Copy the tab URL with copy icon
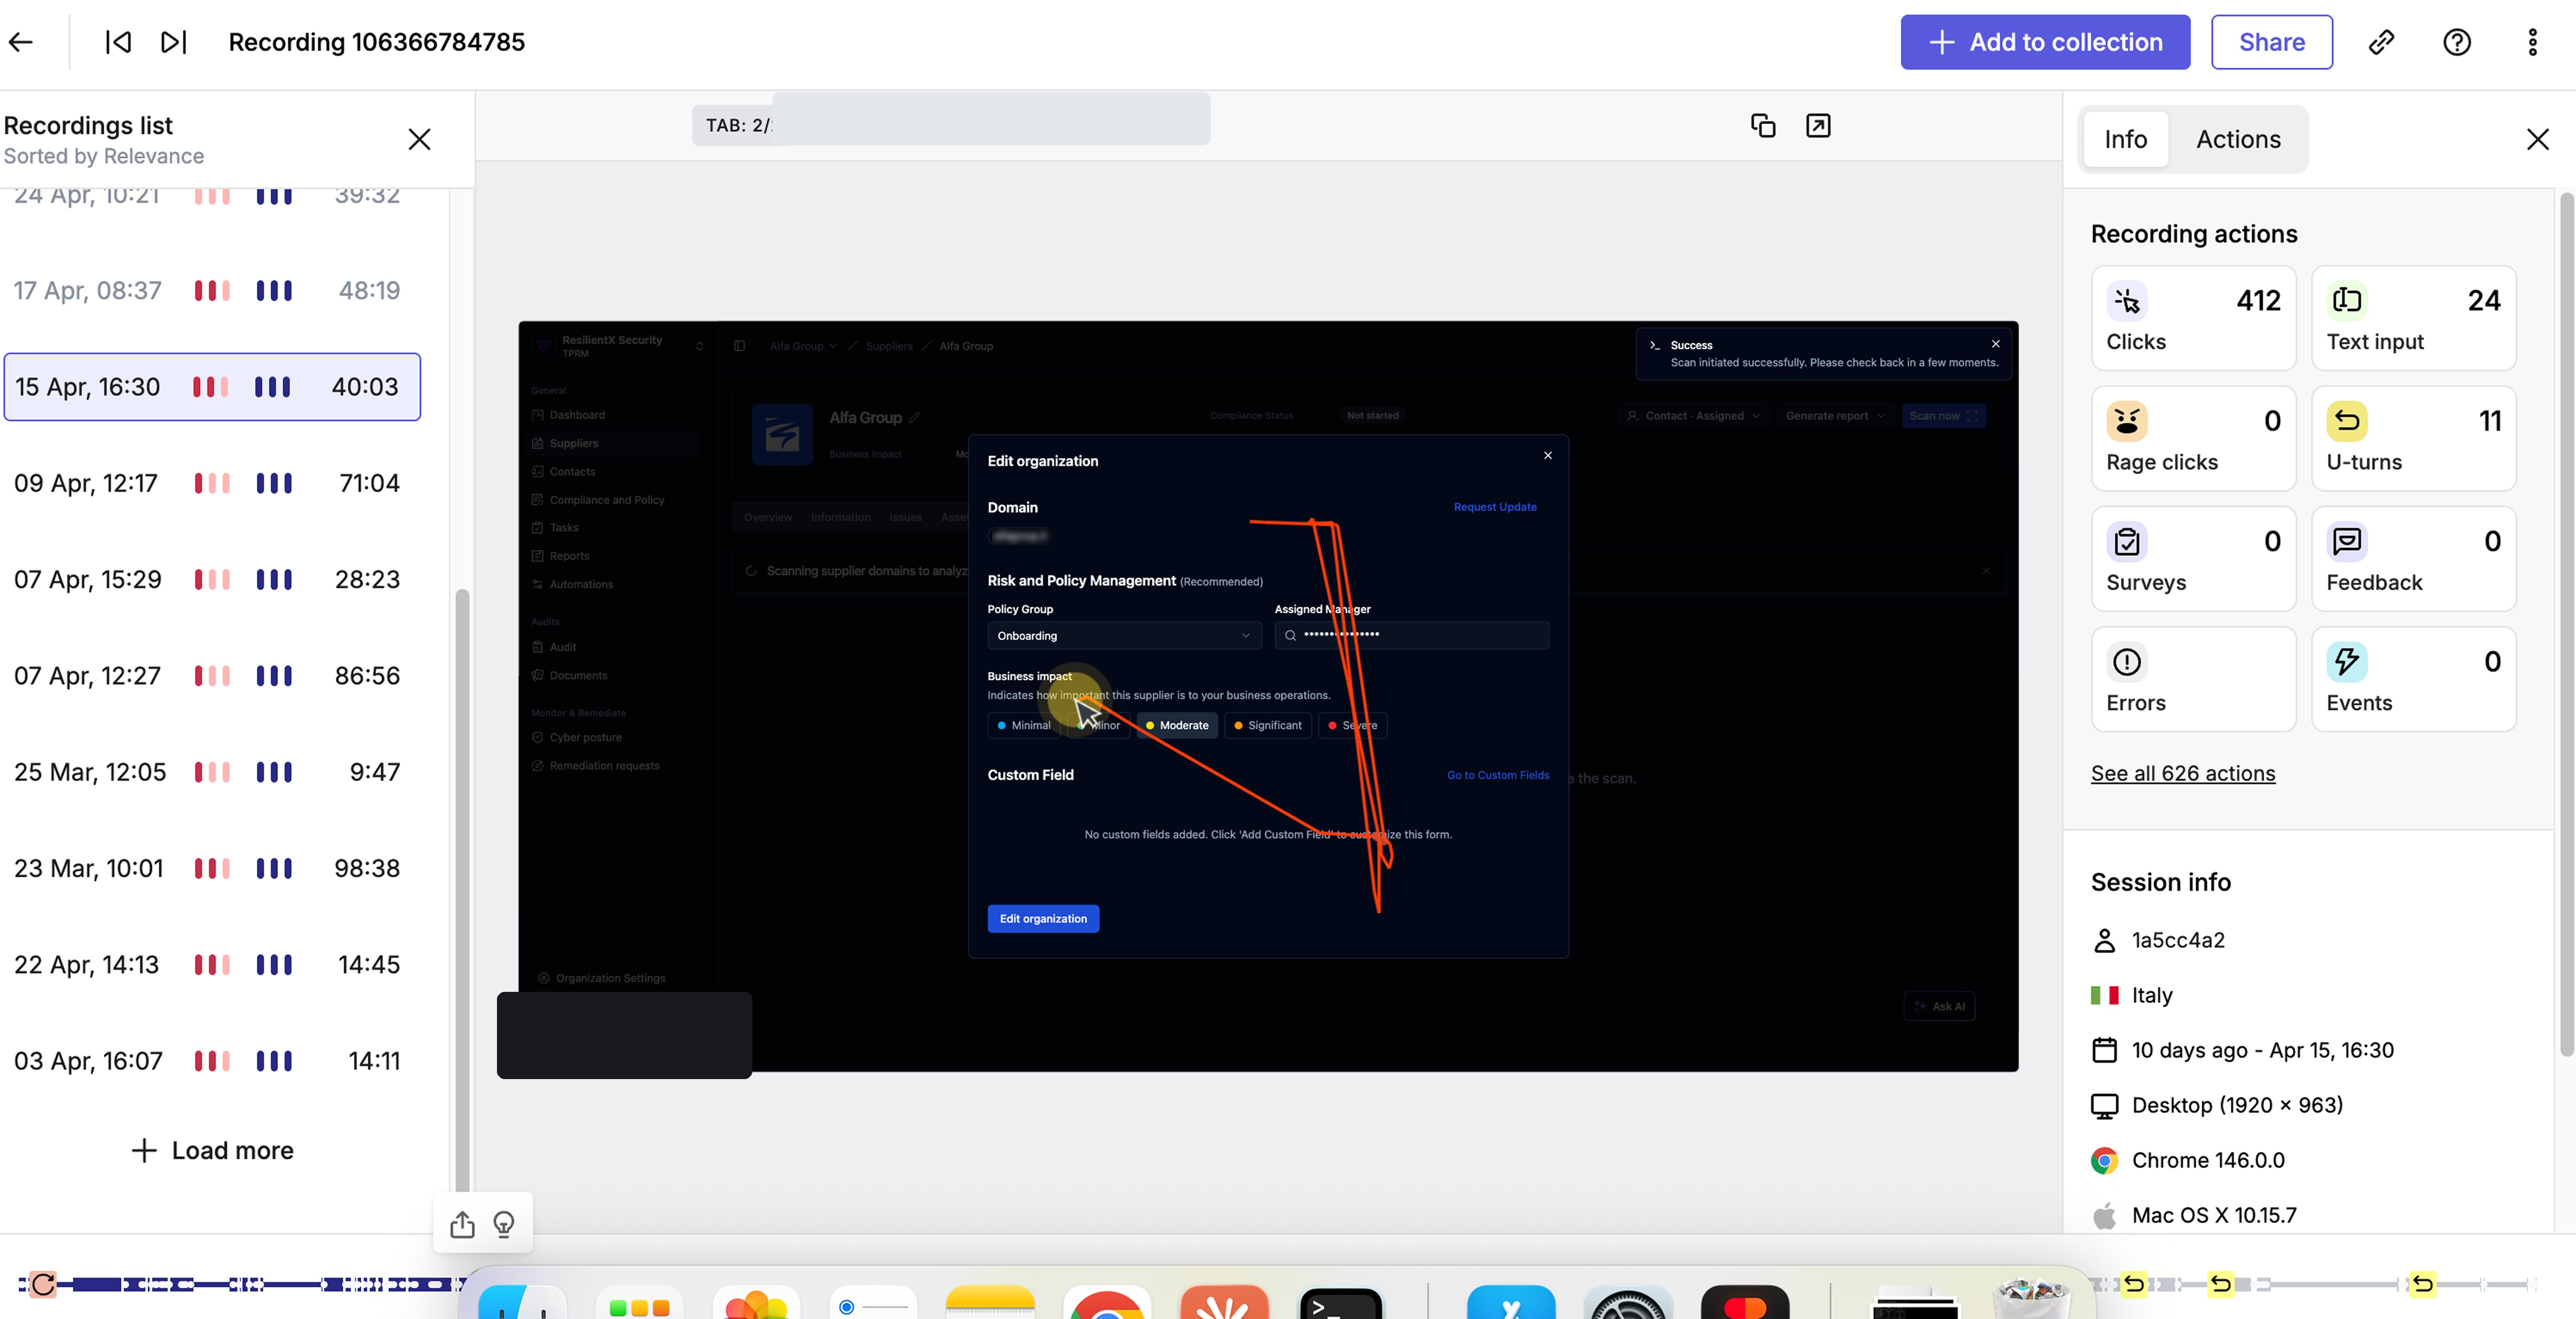The width and height of the screenshot is (2576, 1319). (1763, 125)
